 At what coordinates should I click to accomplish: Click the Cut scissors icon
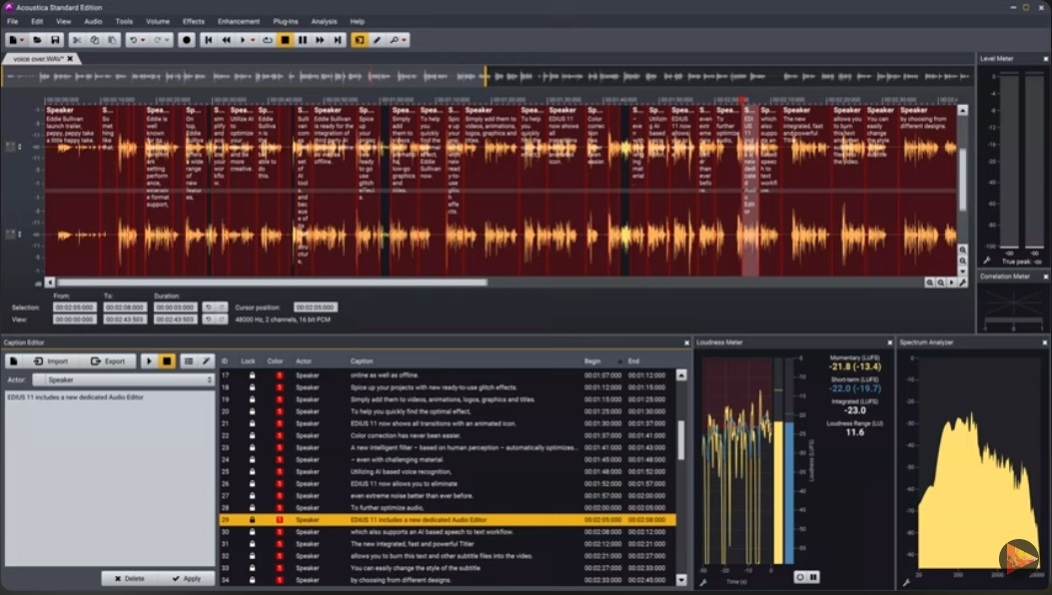[x=76, y=40]
